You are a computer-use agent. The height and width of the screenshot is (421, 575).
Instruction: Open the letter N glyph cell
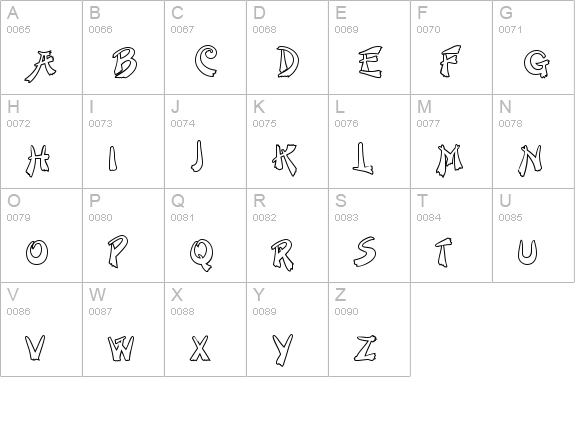click(x=534, y=142)
